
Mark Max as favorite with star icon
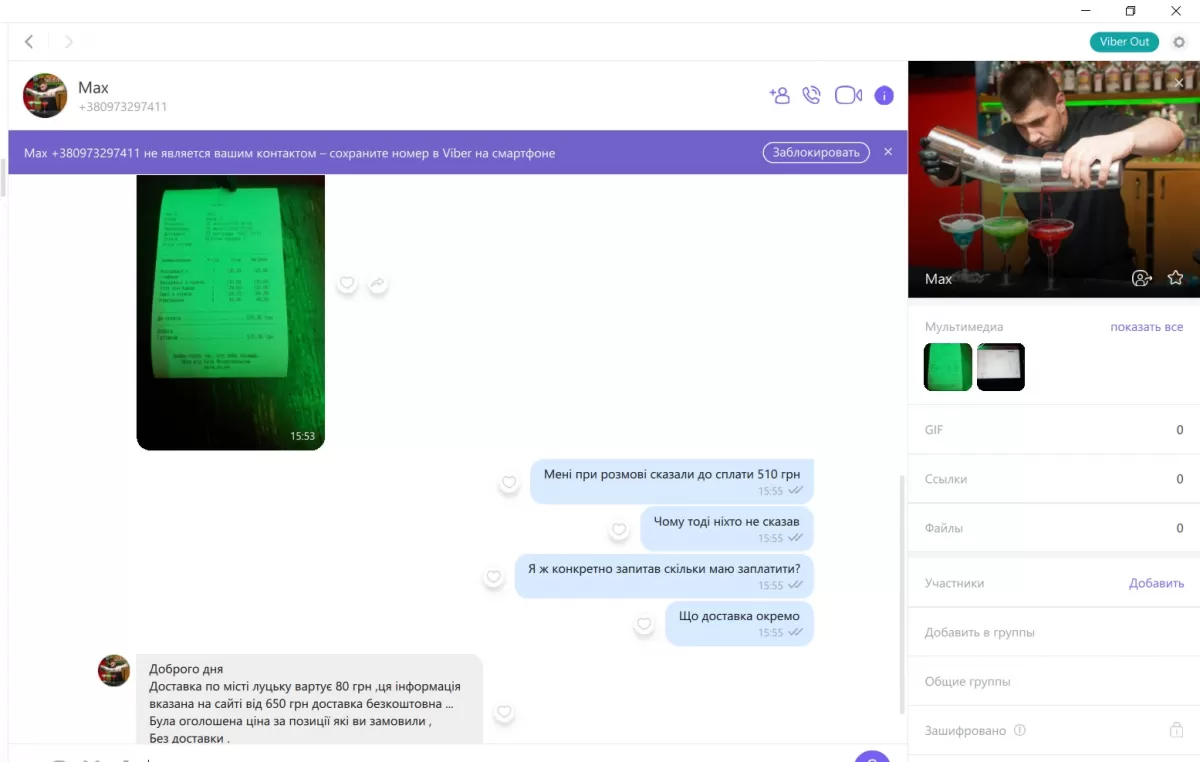point(1175,278)
